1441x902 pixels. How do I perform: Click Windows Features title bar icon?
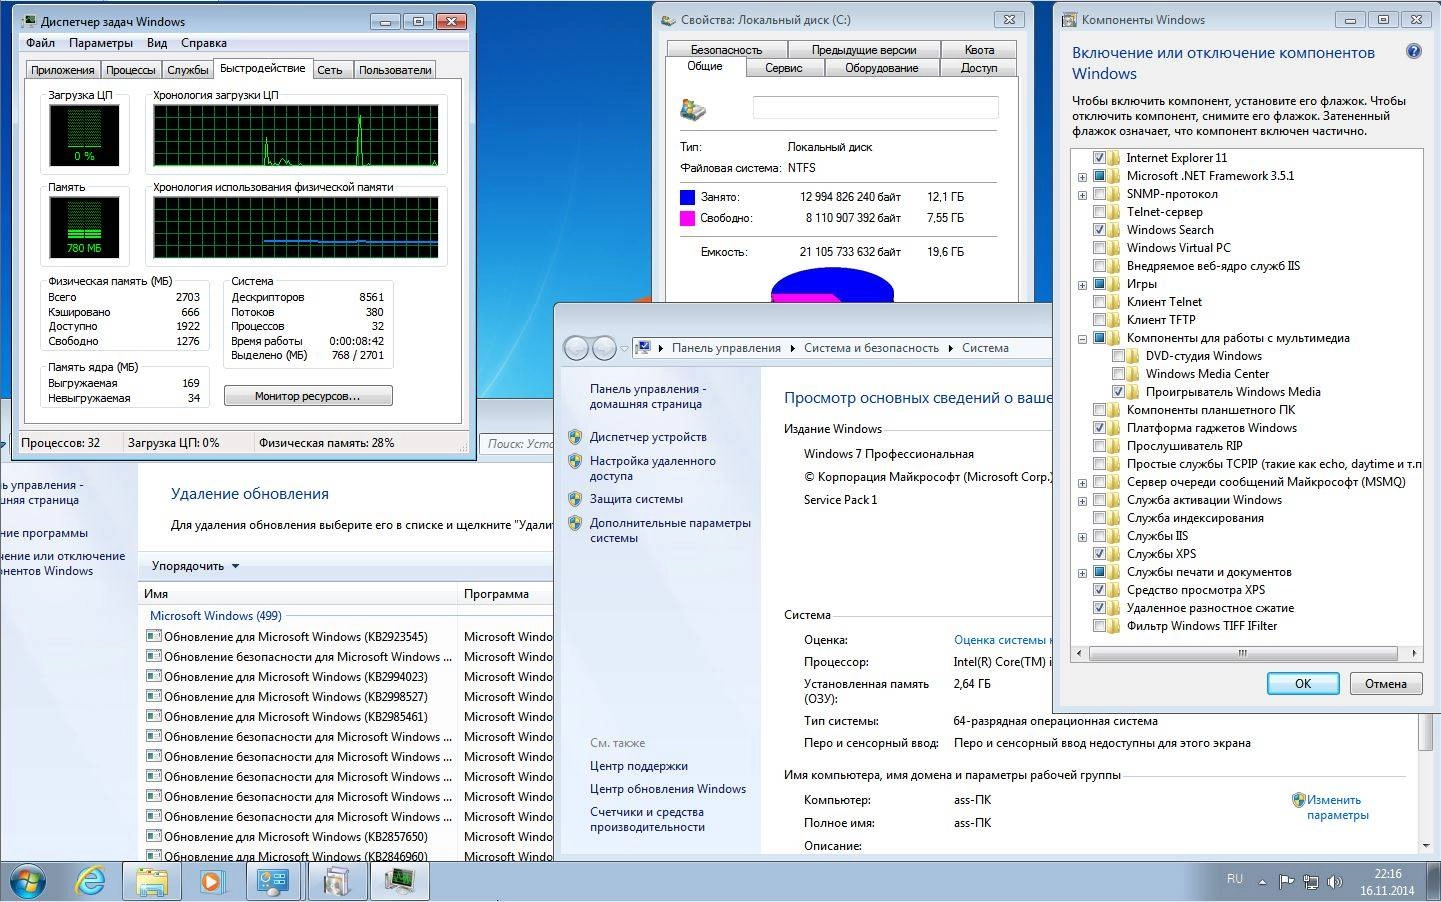pyautogui.click(x=1069, y=19)
